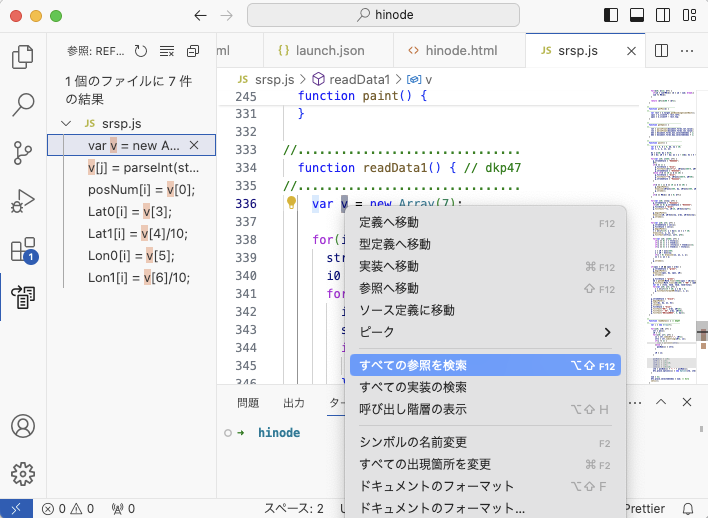The height and width of the screenshot is (518, 708).
Task: Open the Search view in activity bar
Action: [x=23, y=105]
